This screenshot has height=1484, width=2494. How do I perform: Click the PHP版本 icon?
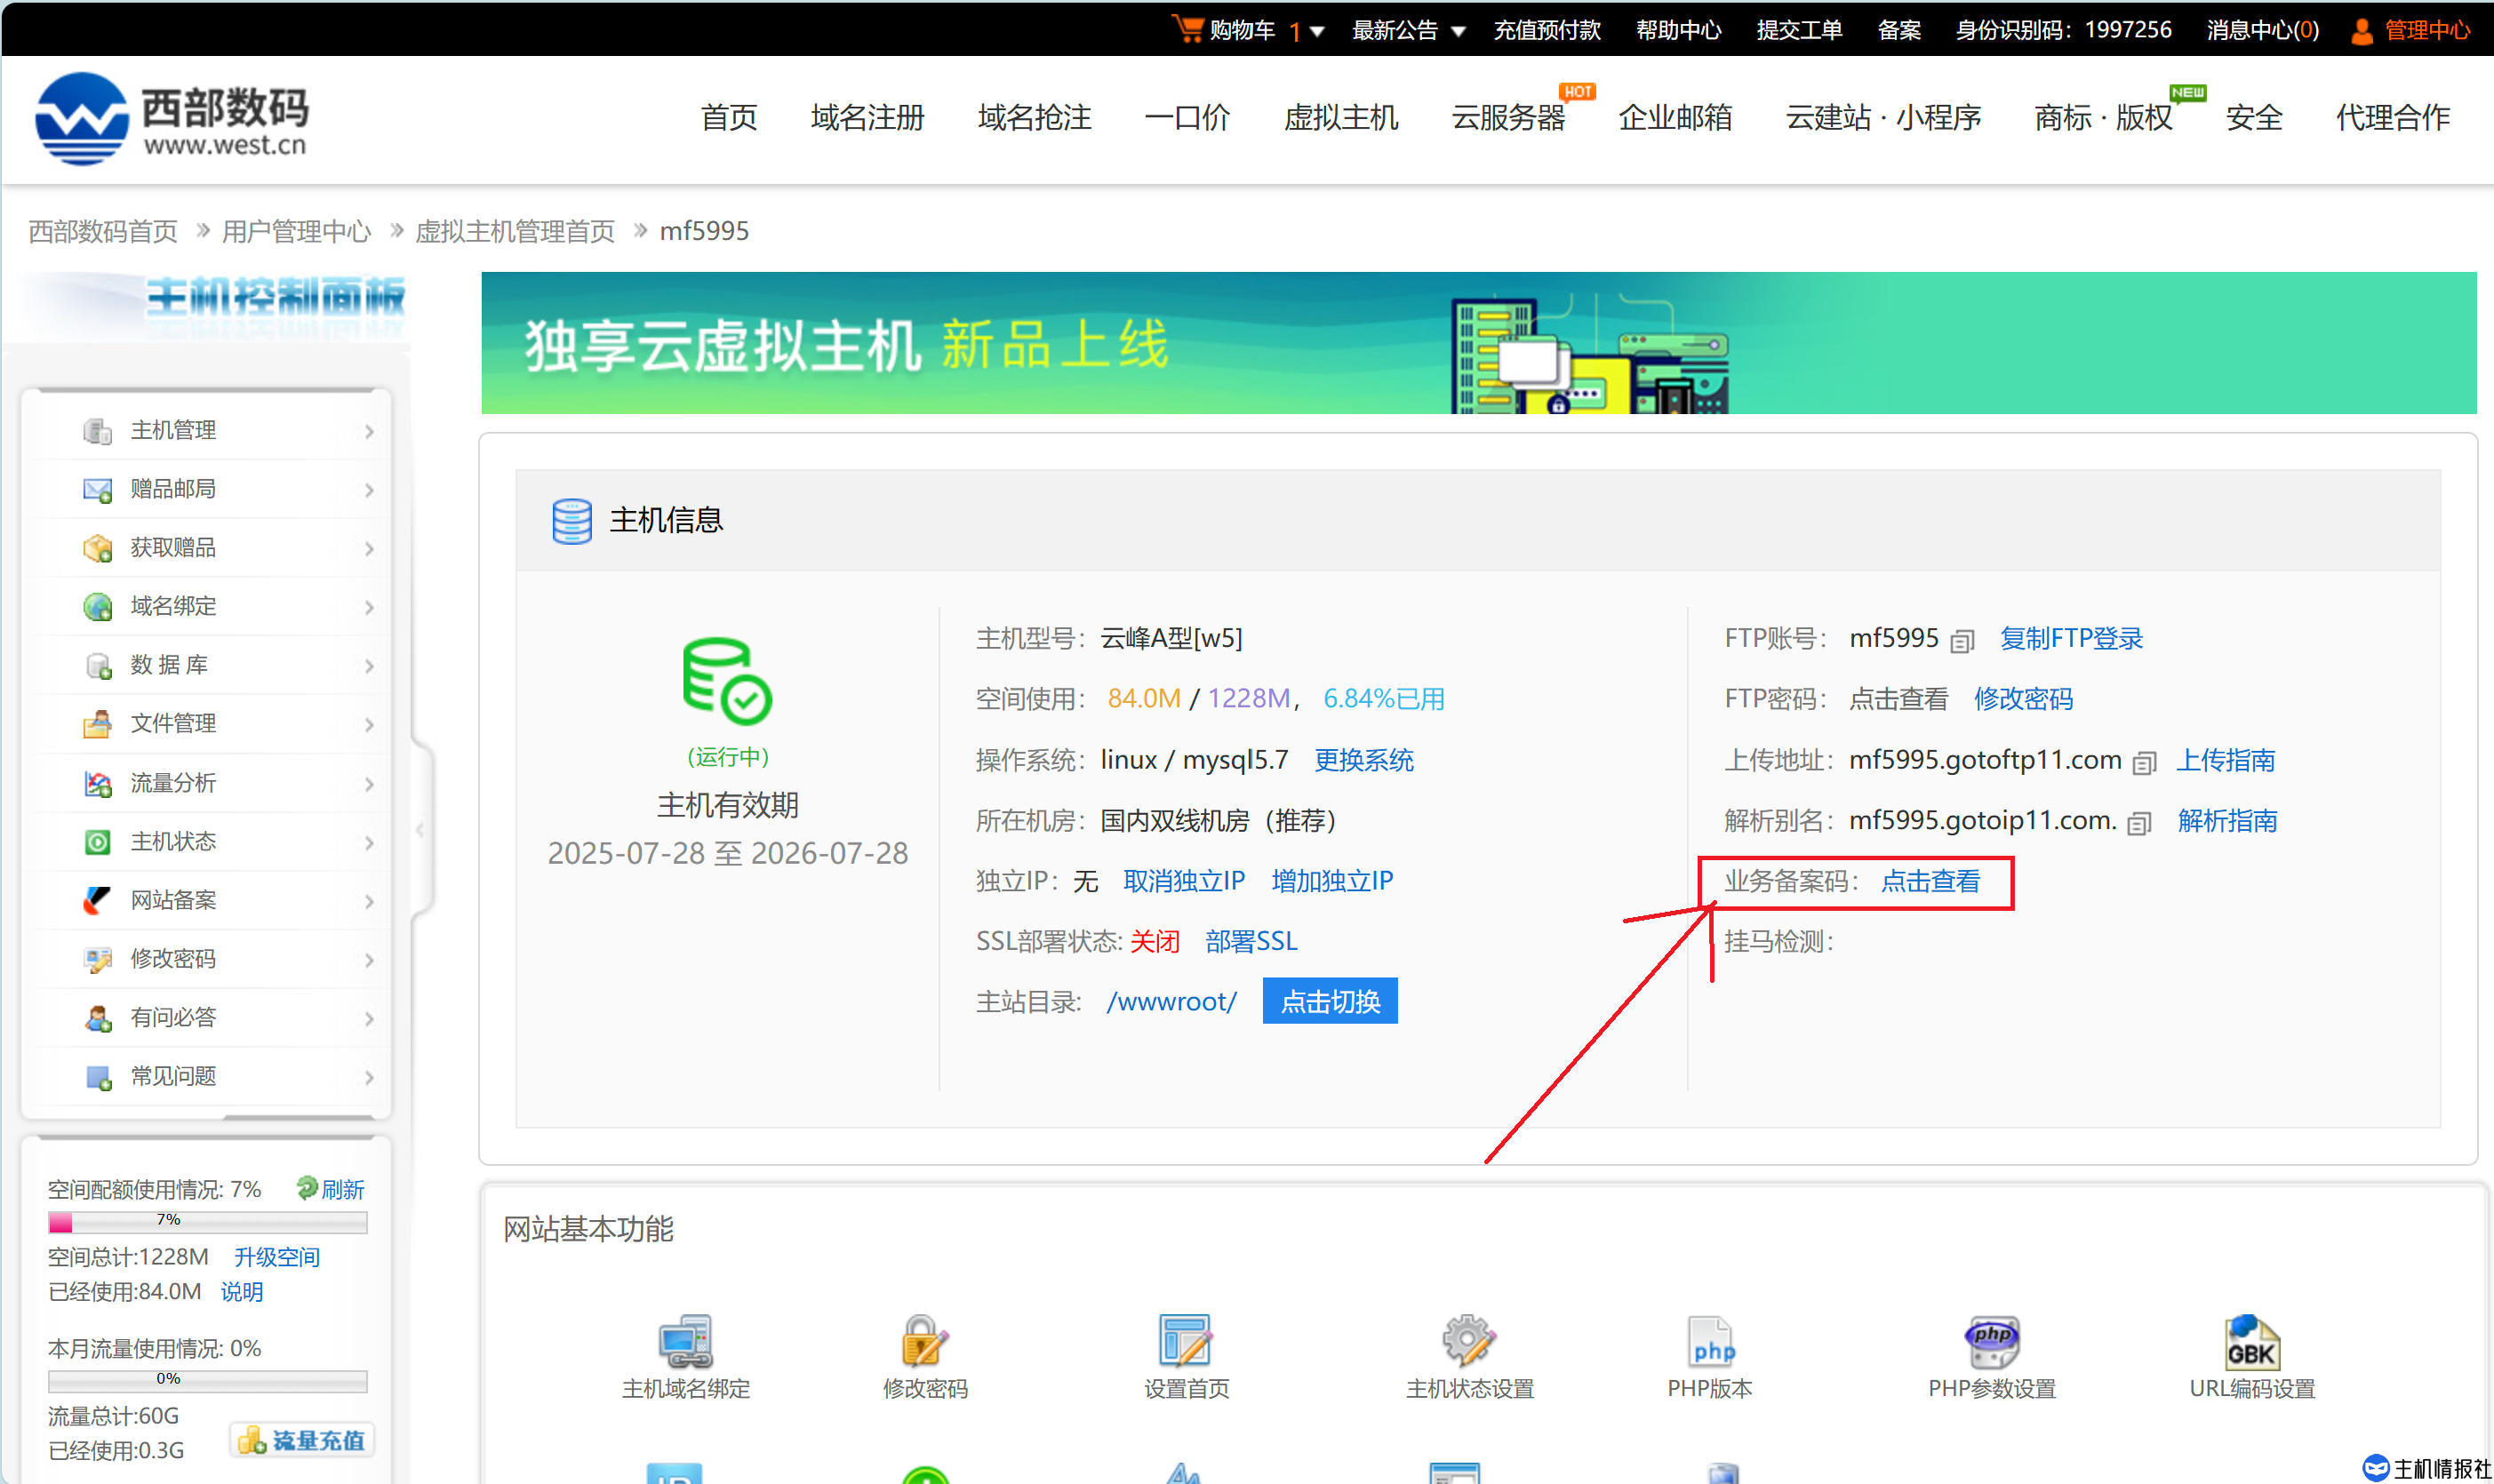[x=1711, y=1341]
